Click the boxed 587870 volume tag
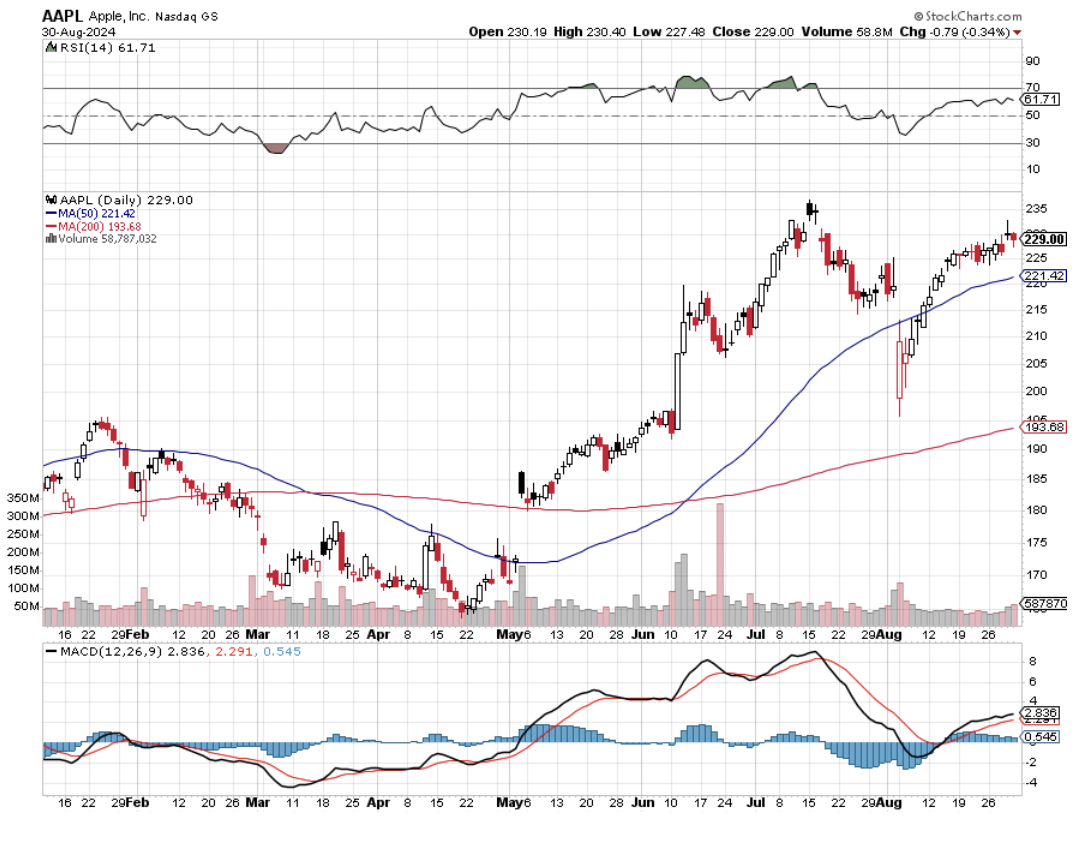Screen dimensions: 1086x842 1044,604
